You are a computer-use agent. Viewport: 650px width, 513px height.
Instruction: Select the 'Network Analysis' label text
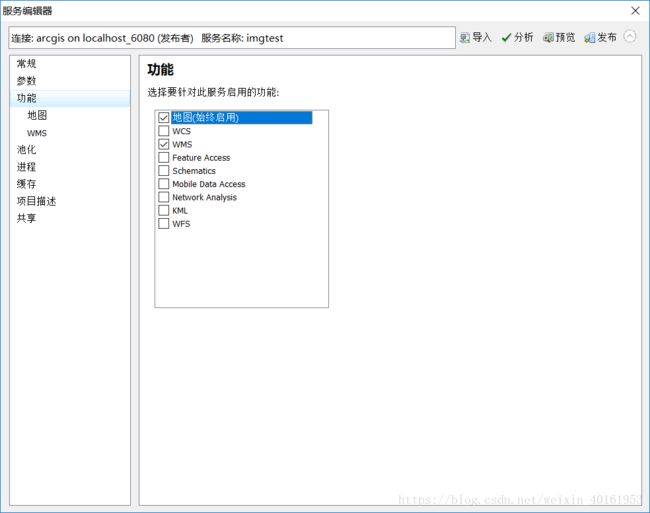(204, 197)
